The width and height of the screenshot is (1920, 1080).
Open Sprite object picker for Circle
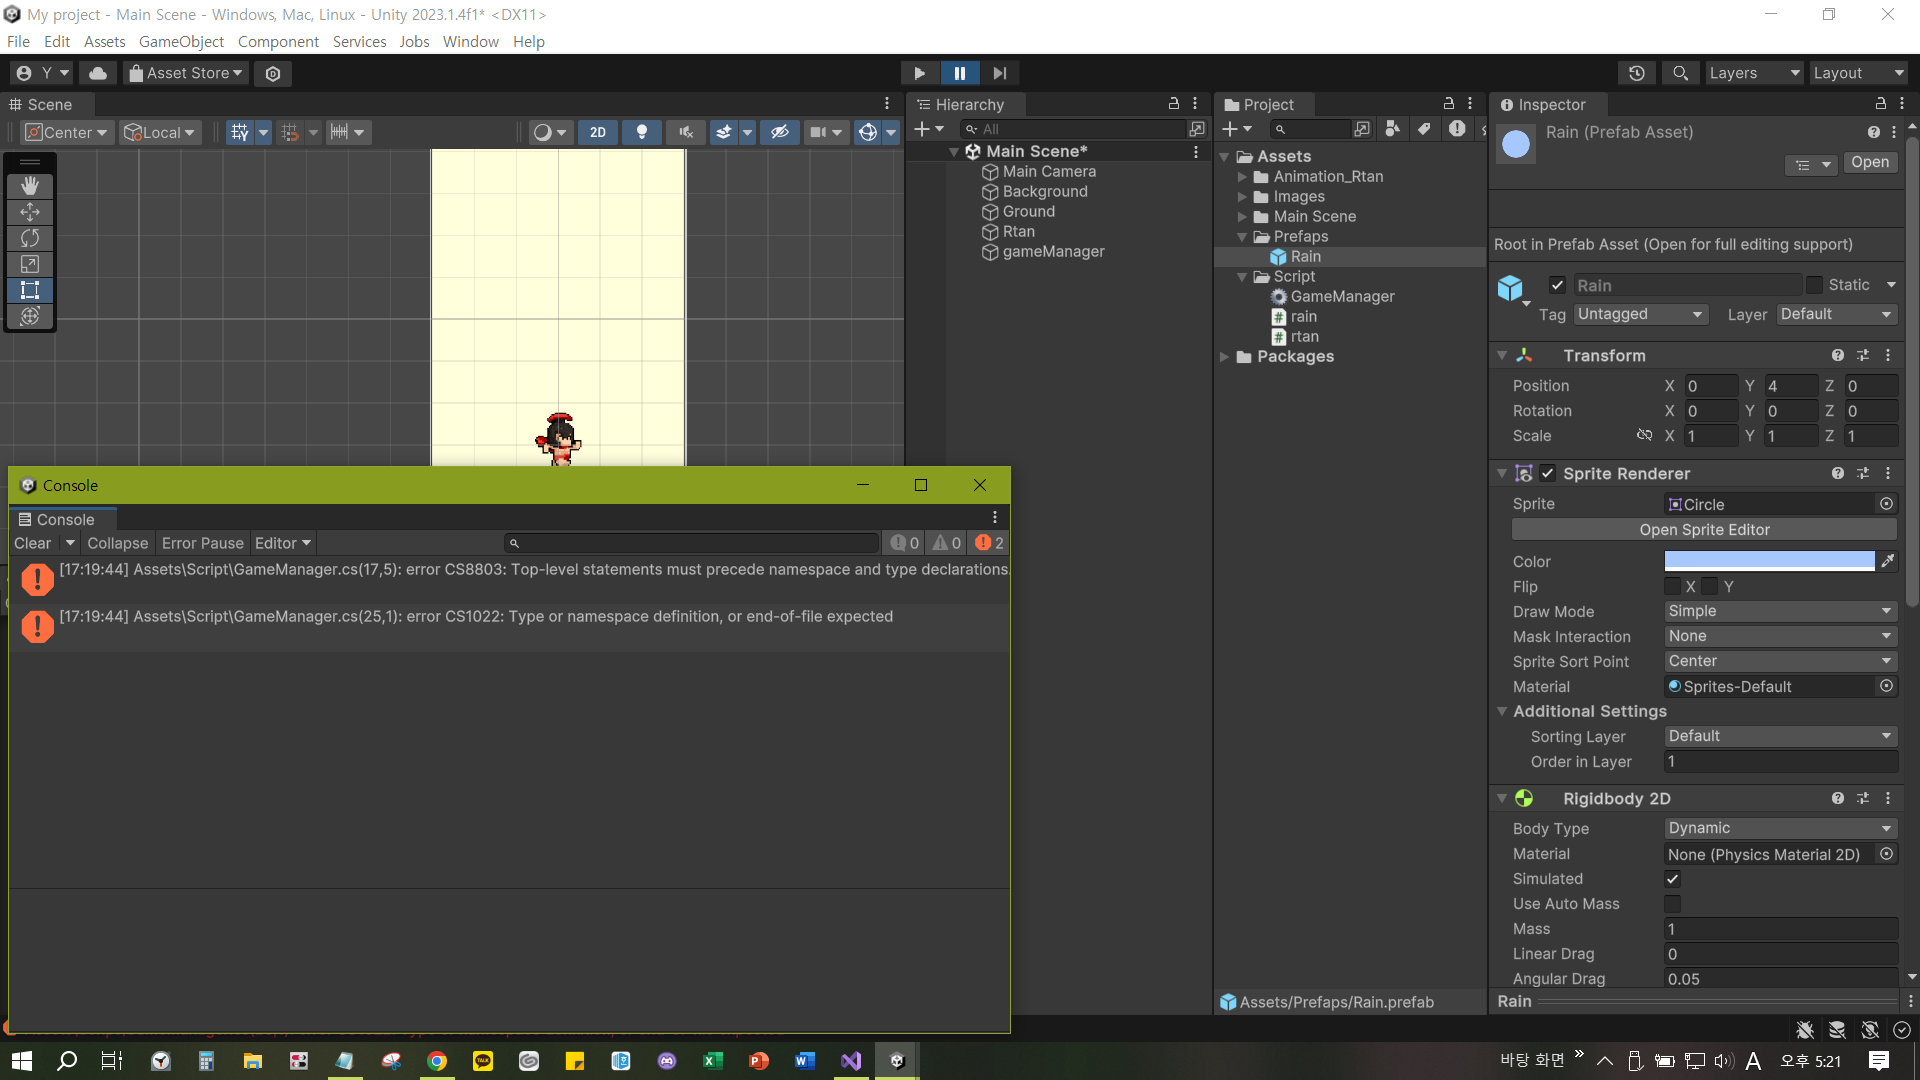pos(1887,505)
